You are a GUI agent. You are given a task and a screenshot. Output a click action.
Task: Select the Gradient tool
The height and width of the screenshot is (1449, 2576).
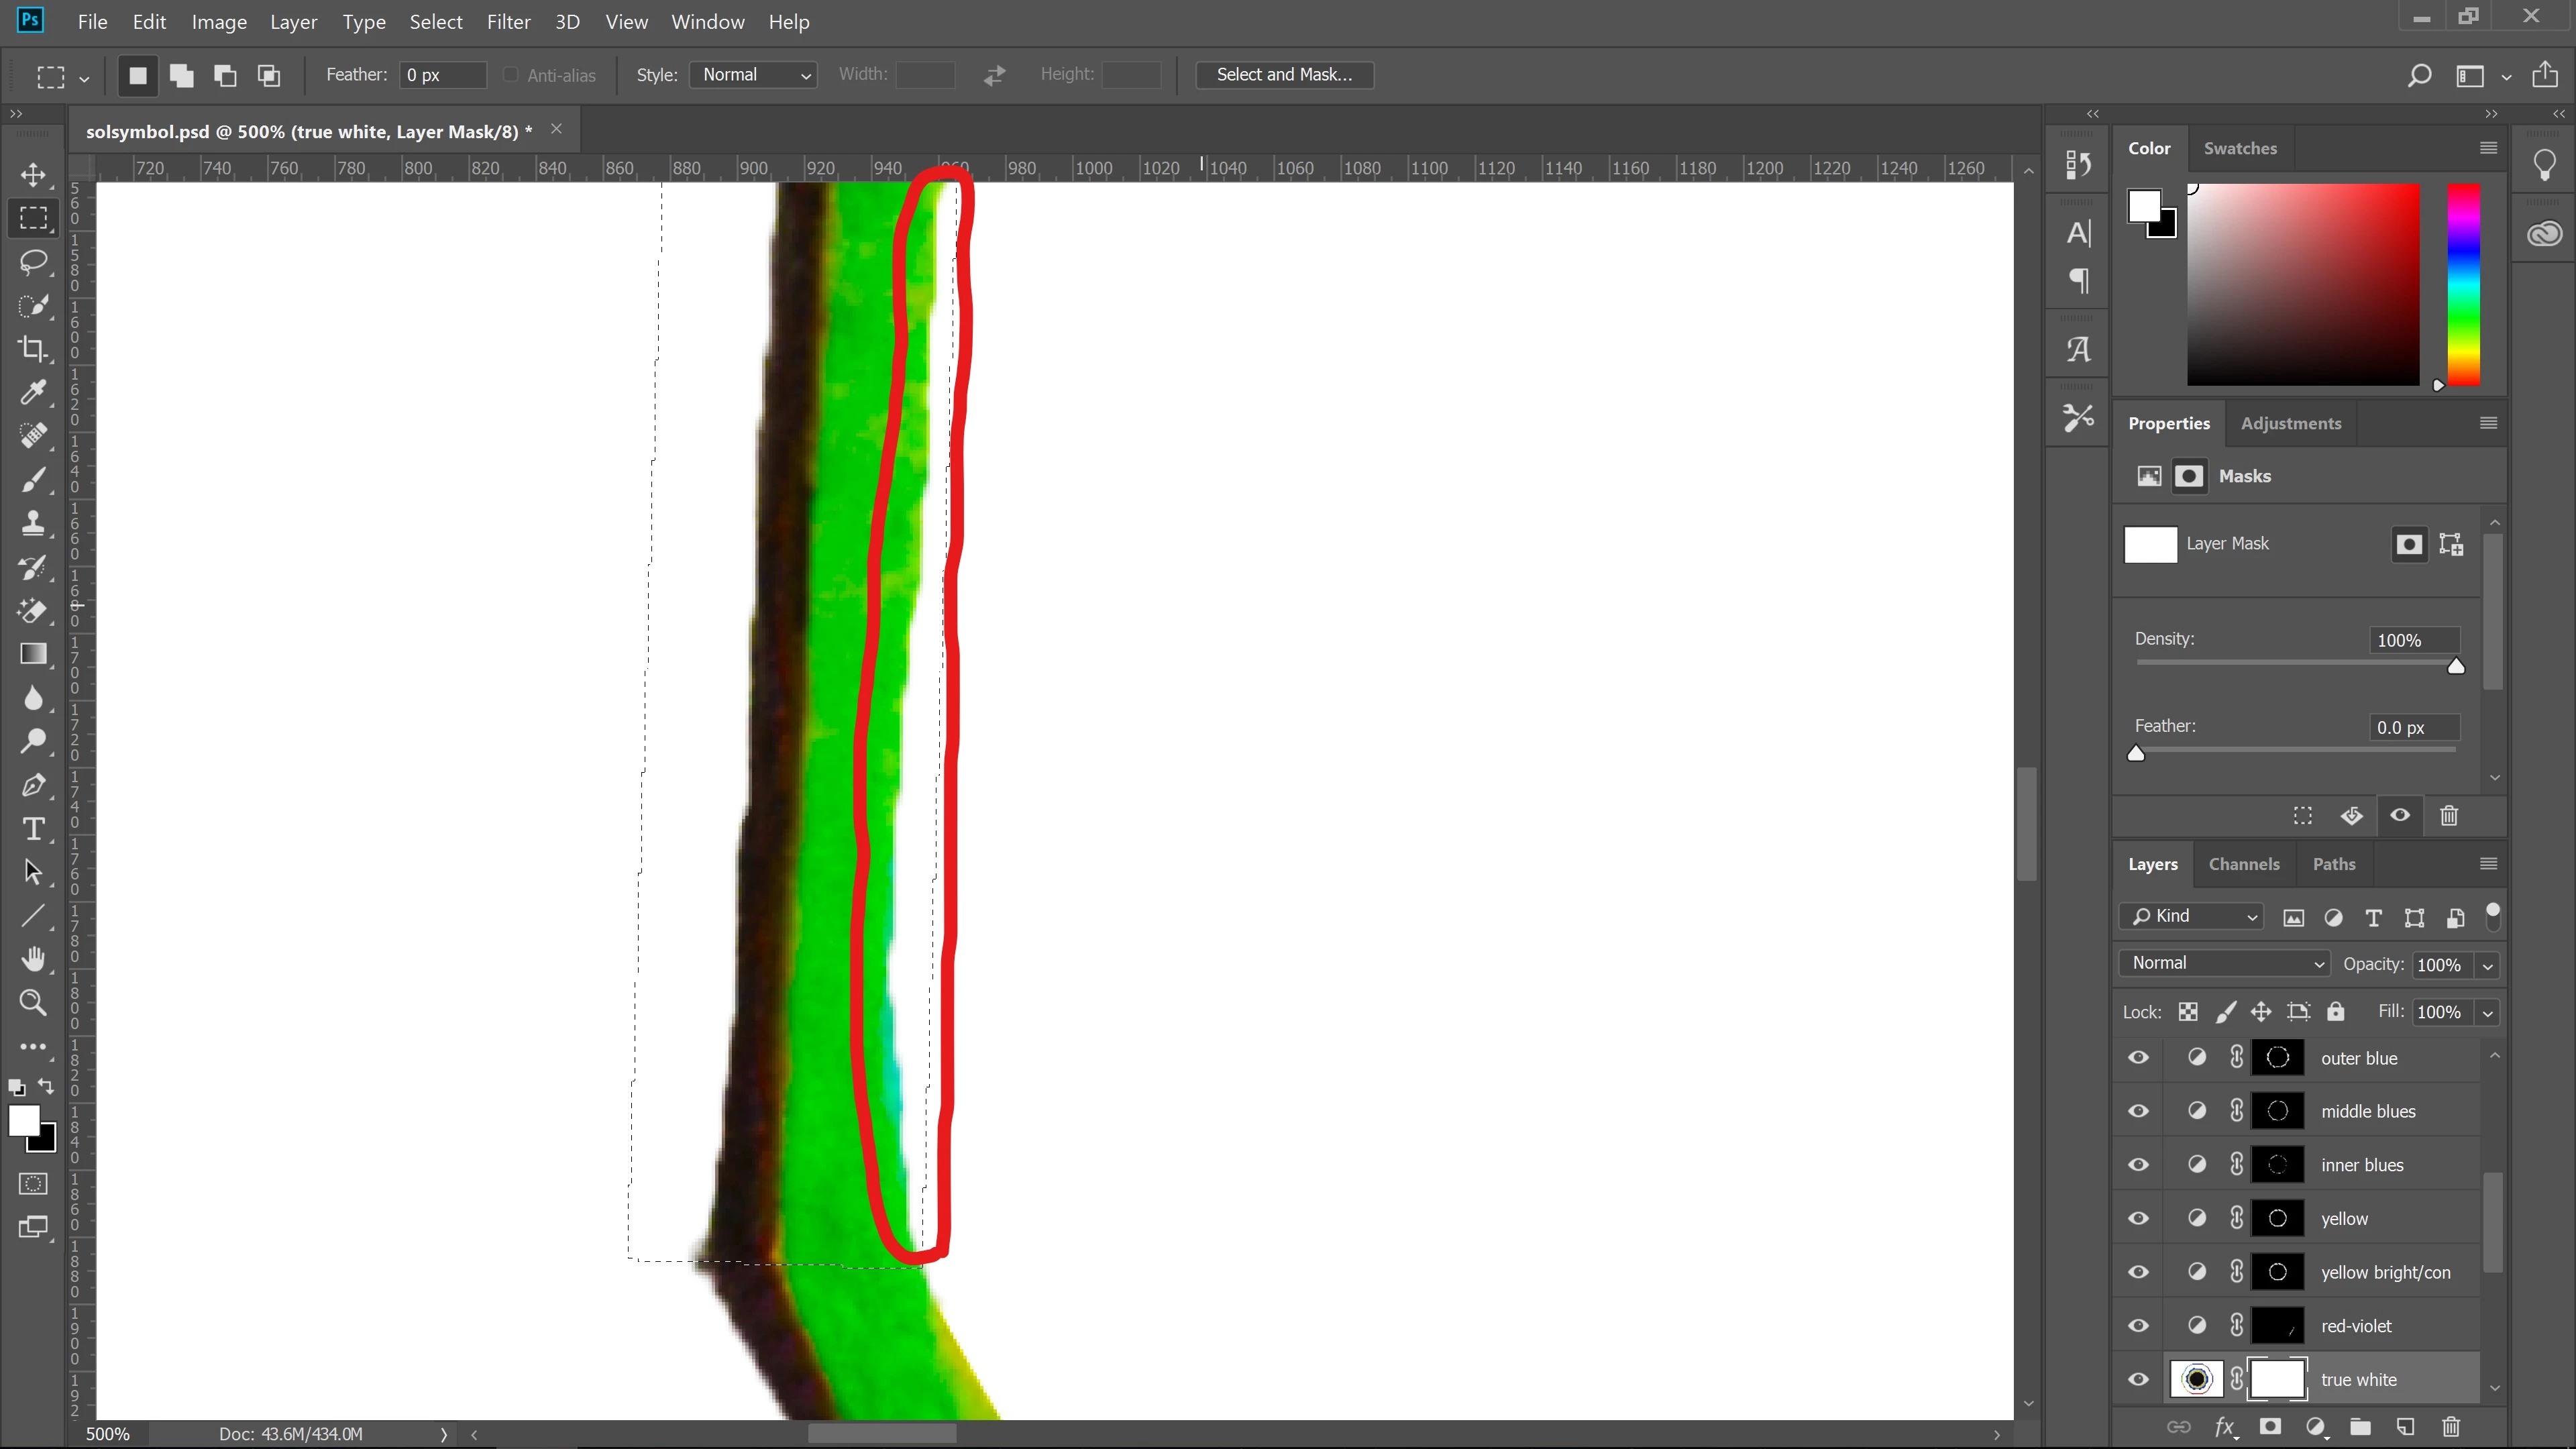click(33, 654)
